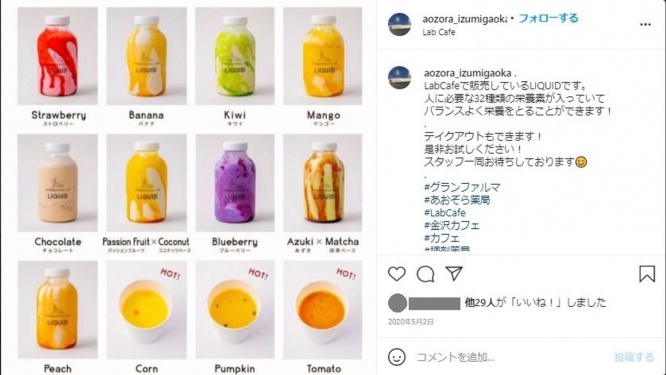The height and width of the screenshot is (375, 666).
Task: Open the commenter avatar beside the caption
Action: pyautogui.click(x=400, y=78)
